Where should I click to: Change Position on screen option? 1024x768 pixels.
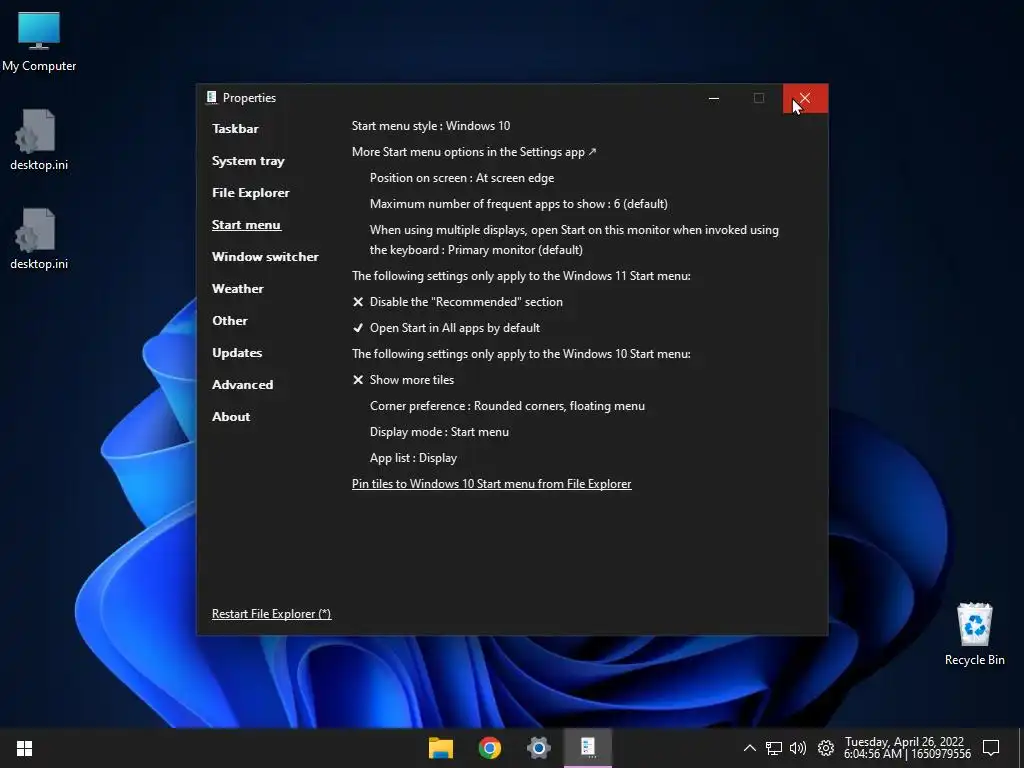[x=462, y=178]
